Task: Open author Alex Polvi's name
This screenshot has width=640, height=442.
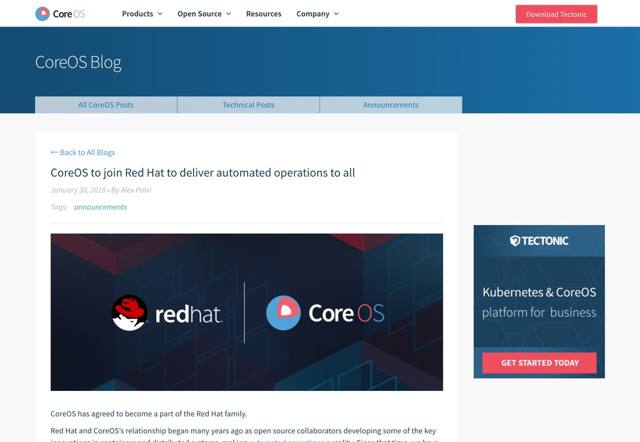Action: 136,190
